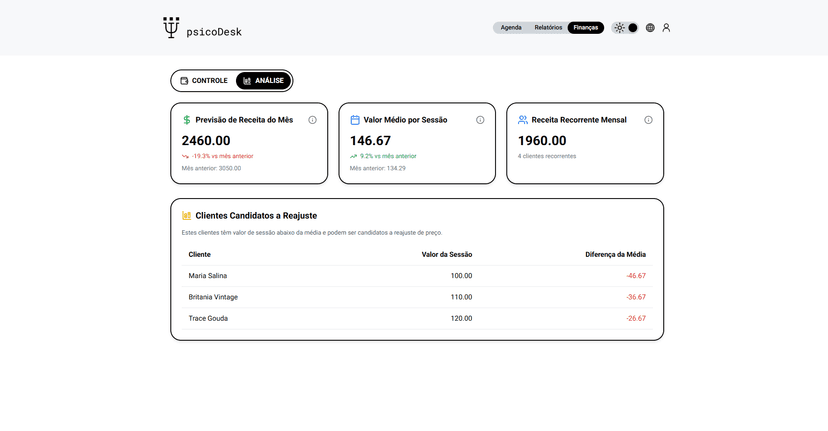The height and width of the screenshot is (431, 828).
Task: Select the Finanças navigation item
Action: tap(586, 28)
